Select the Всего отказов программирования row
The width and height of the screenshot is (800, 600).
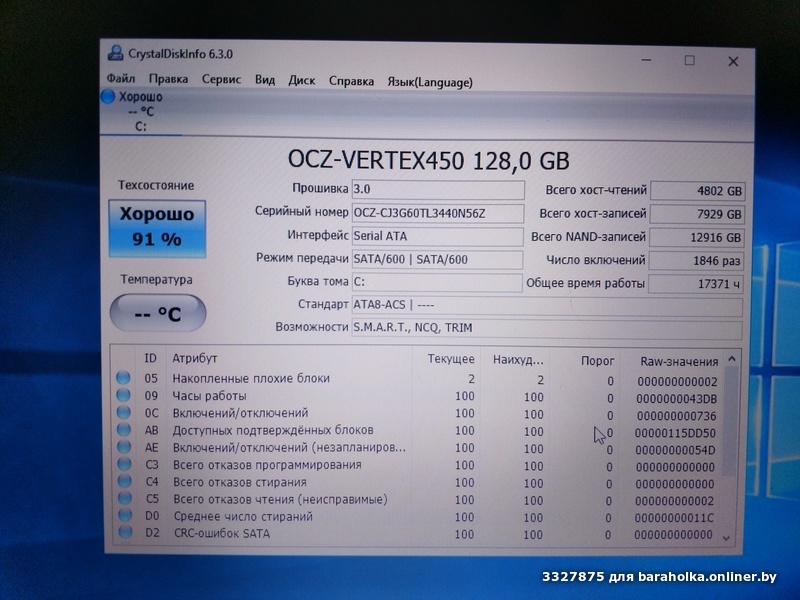point(418,465)
